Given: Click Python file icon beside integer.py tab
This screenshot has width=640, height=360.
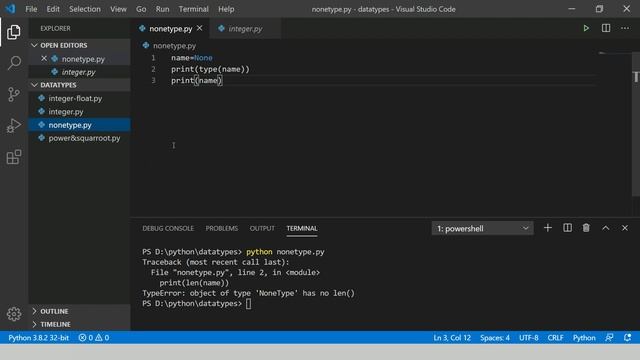Looking at the screenshot, I should 222,29.
